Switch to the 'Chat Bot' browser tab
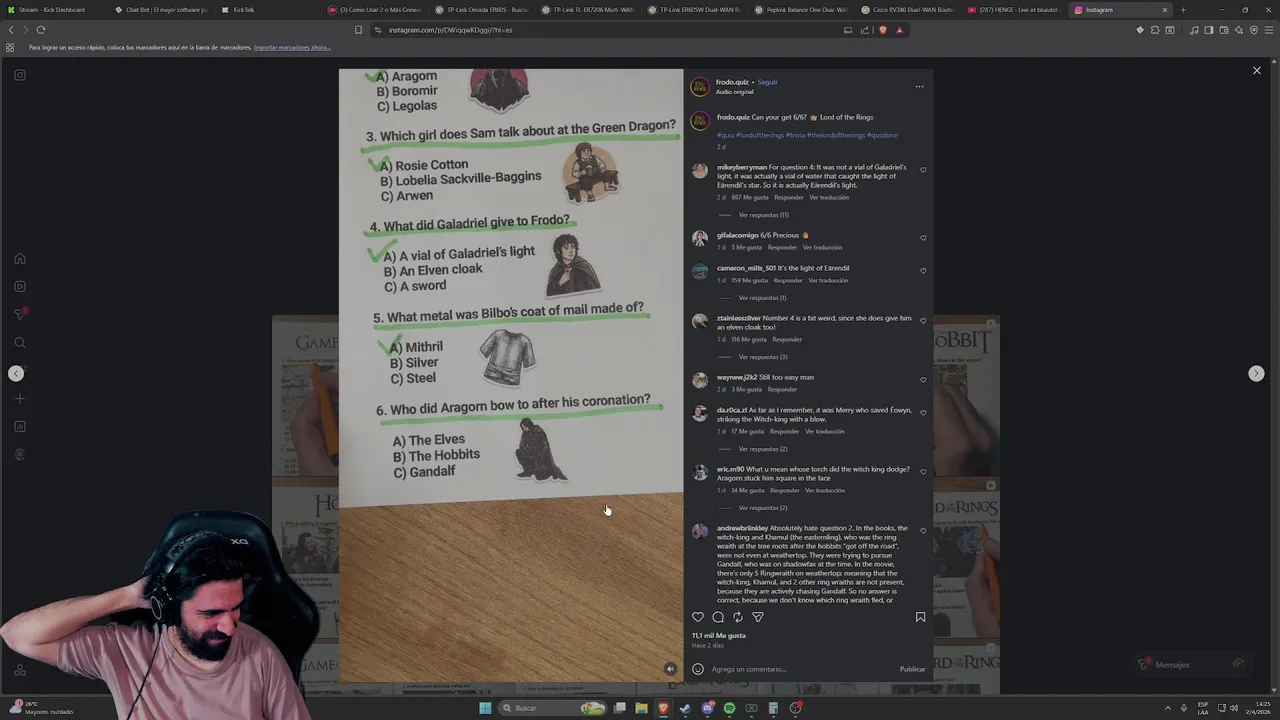The width and height of the screenshot is (1280, 720). point(160,10)
